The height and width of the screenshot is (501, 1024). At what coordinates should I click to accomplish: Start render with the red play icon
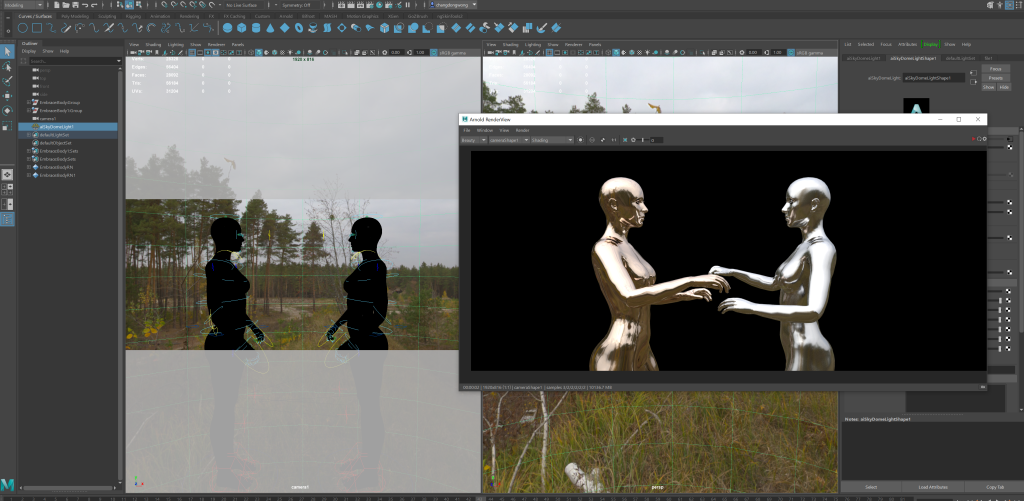971,140
